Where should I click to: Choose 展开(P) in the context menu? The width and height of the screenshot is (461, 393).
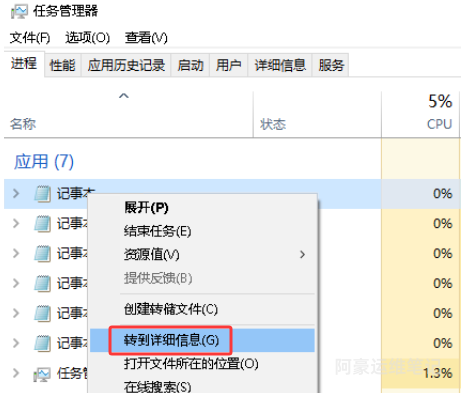click(202, 208)
